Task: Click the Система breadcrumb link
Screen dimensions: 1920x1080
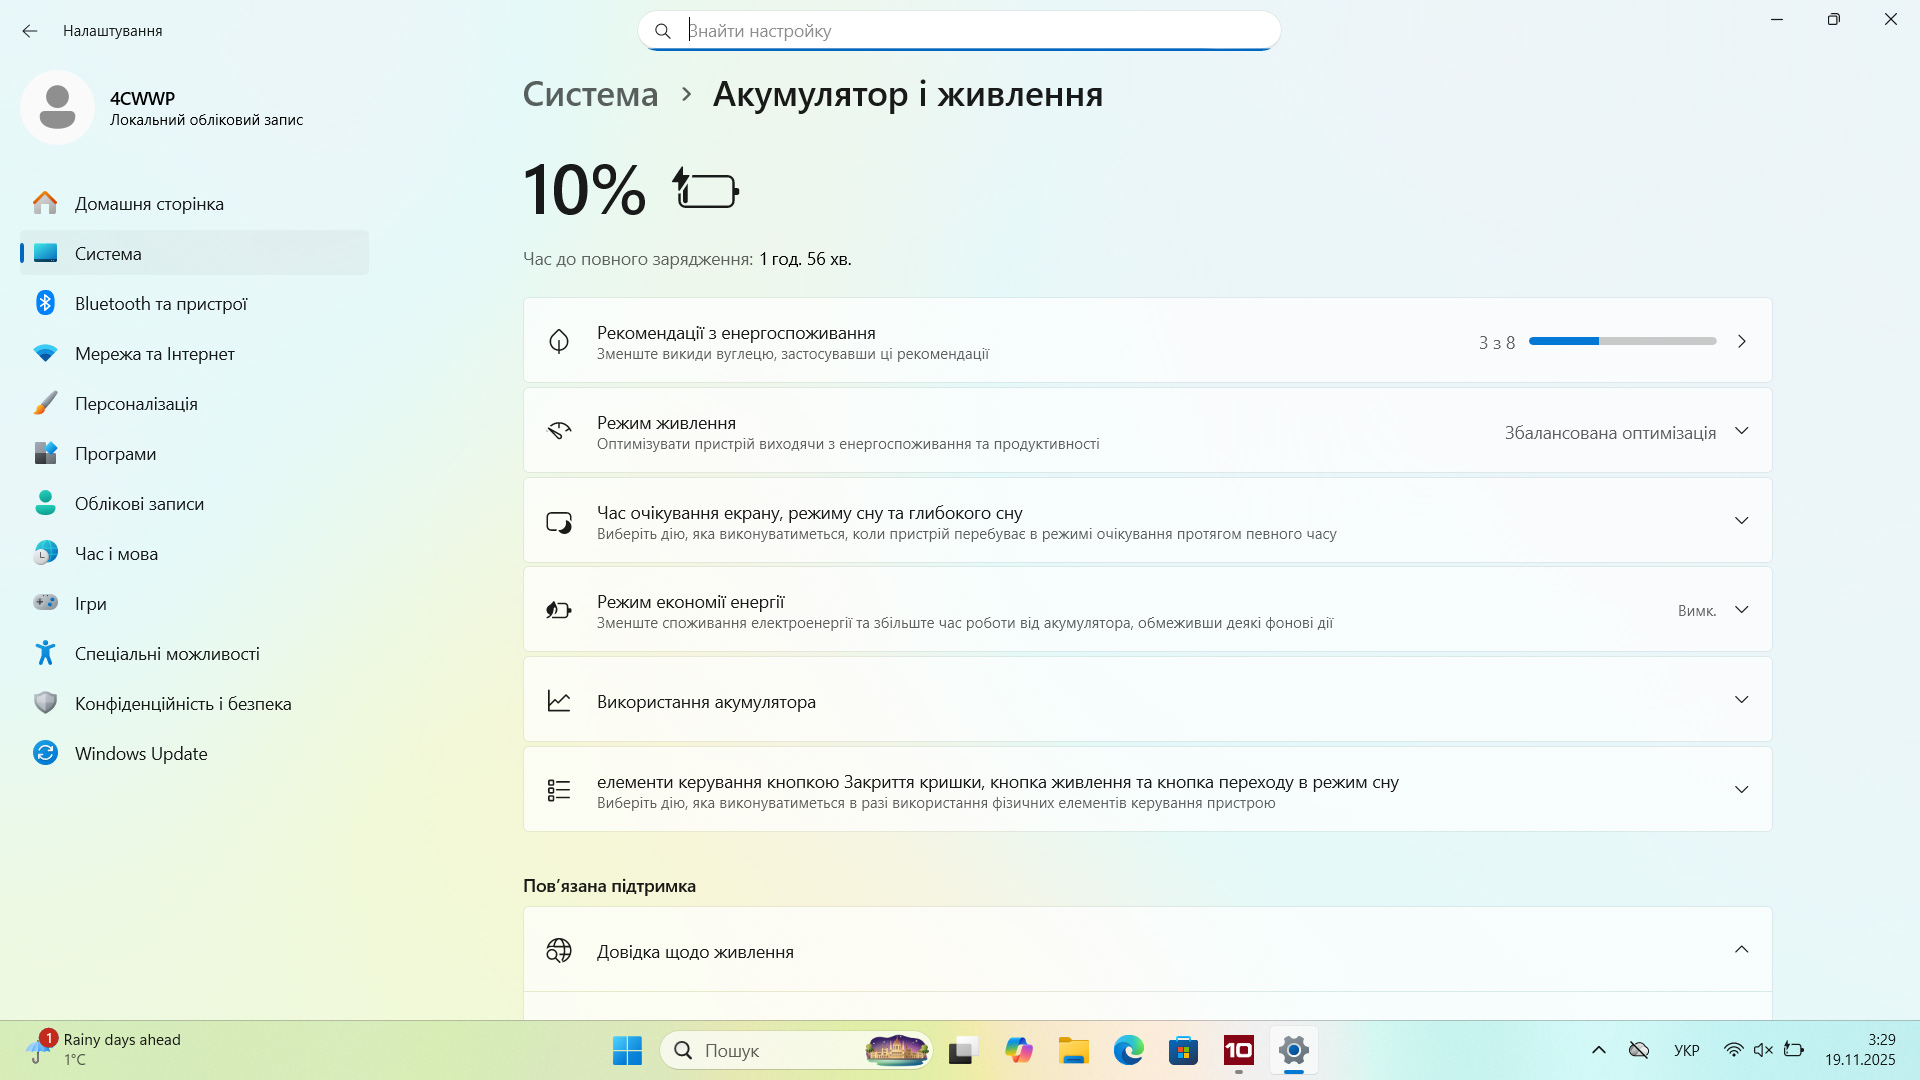Action: (x=590, y=94)
